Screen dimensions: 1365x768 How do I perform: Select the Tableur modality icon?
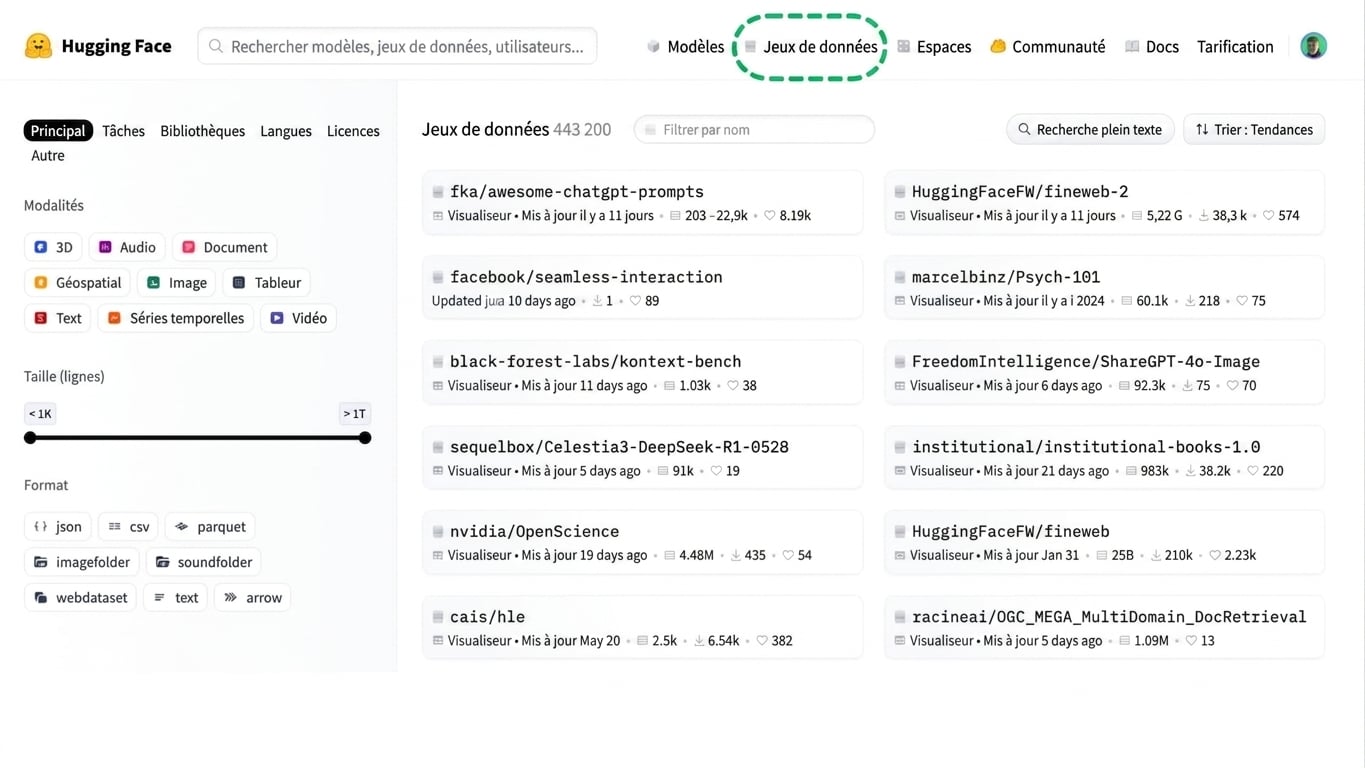pyautogui.click(x=239, y=283)
